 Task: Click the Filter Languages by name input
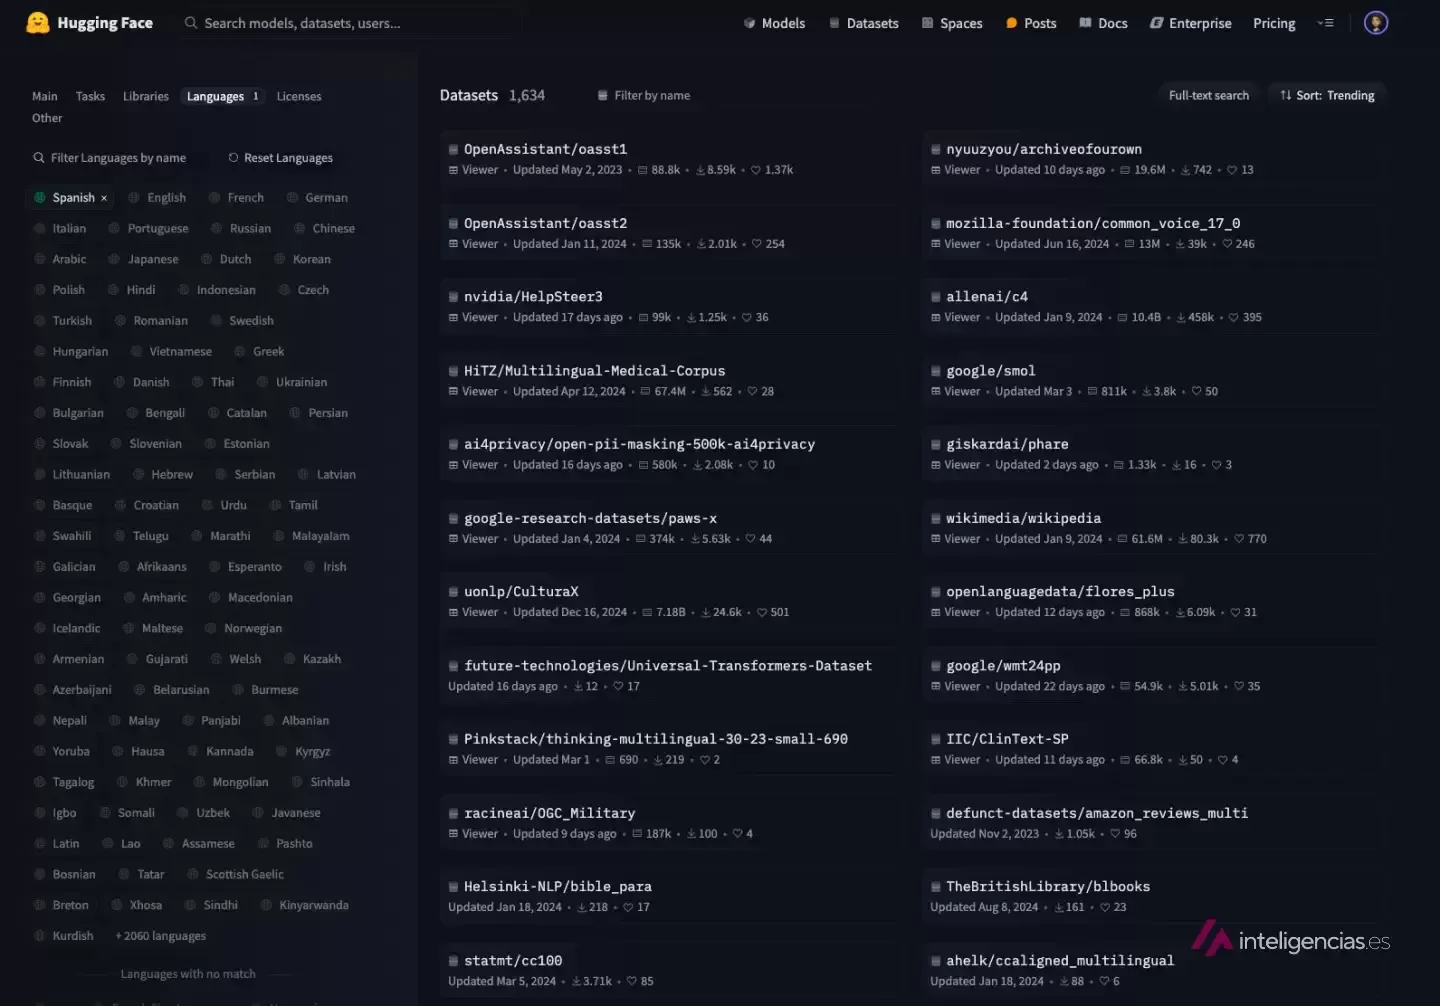click(117, 158)
